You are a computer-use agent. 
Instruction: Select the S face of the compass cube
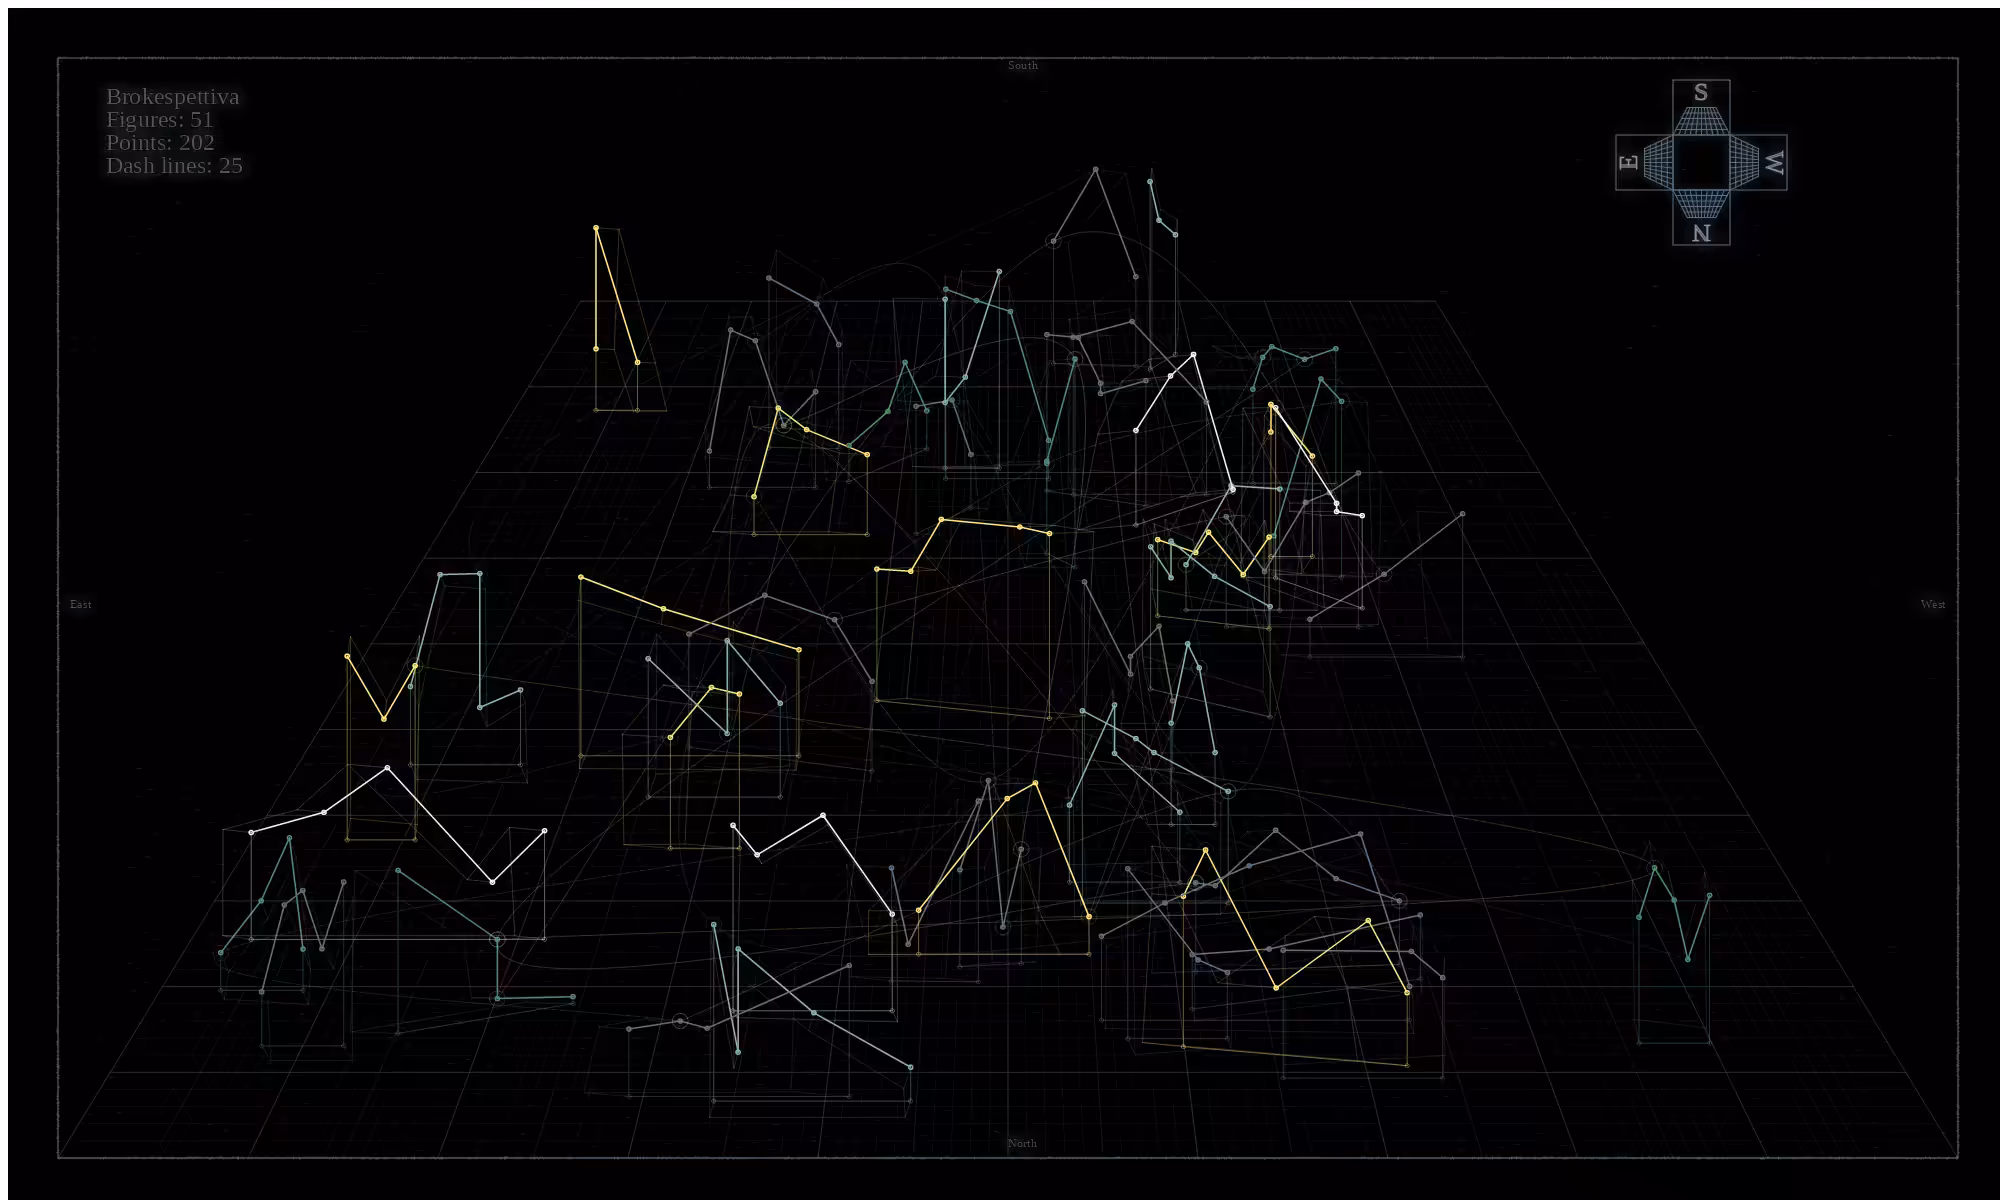point(1701,108)
